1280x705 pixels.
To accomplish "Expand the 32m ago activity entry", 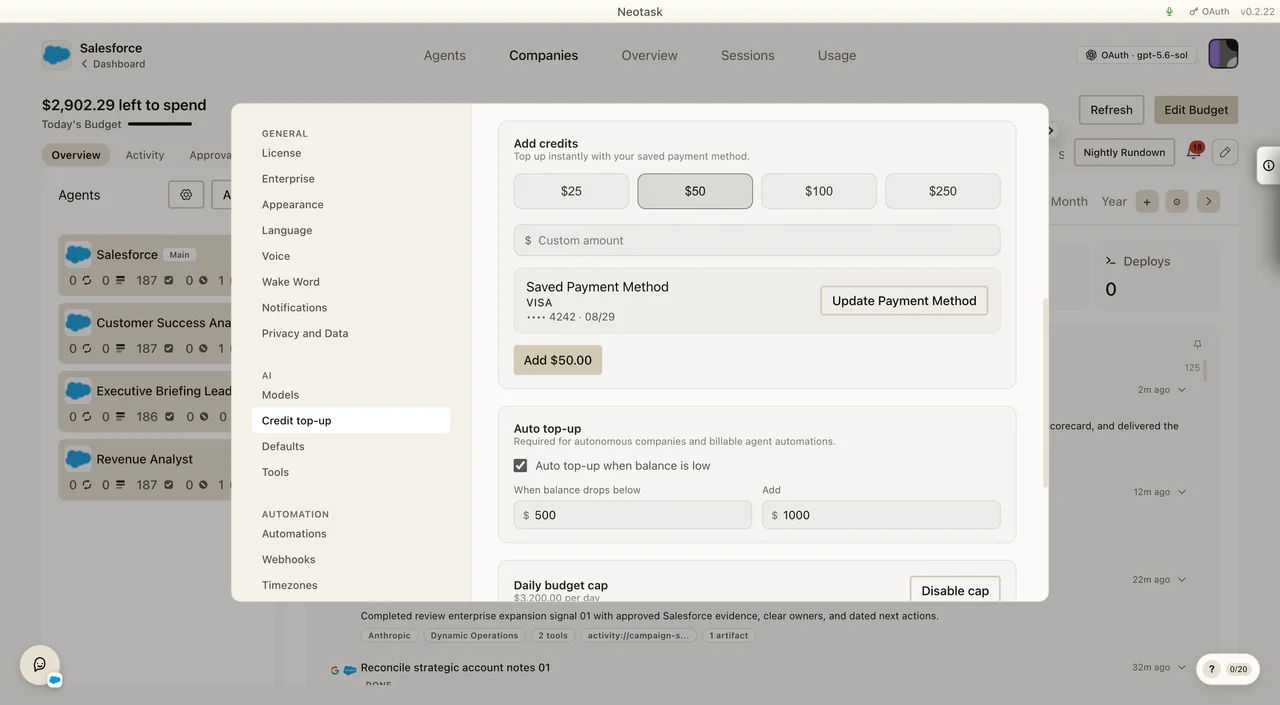I will coord(1182,668).
